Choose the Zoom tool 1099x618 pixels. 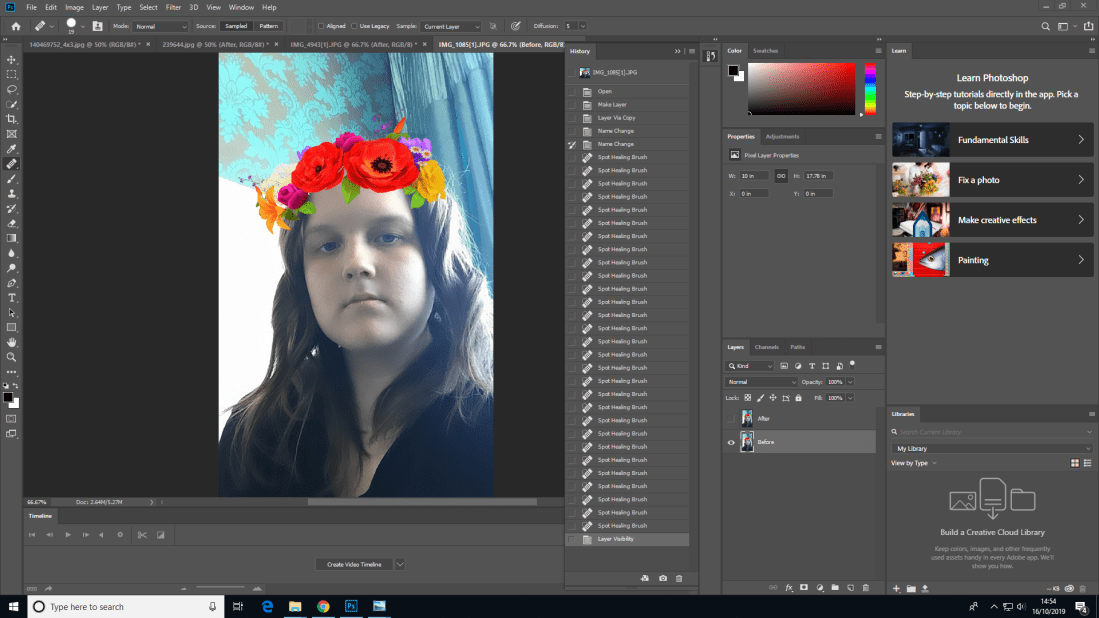pyautogui.click(x=12, y=357)
